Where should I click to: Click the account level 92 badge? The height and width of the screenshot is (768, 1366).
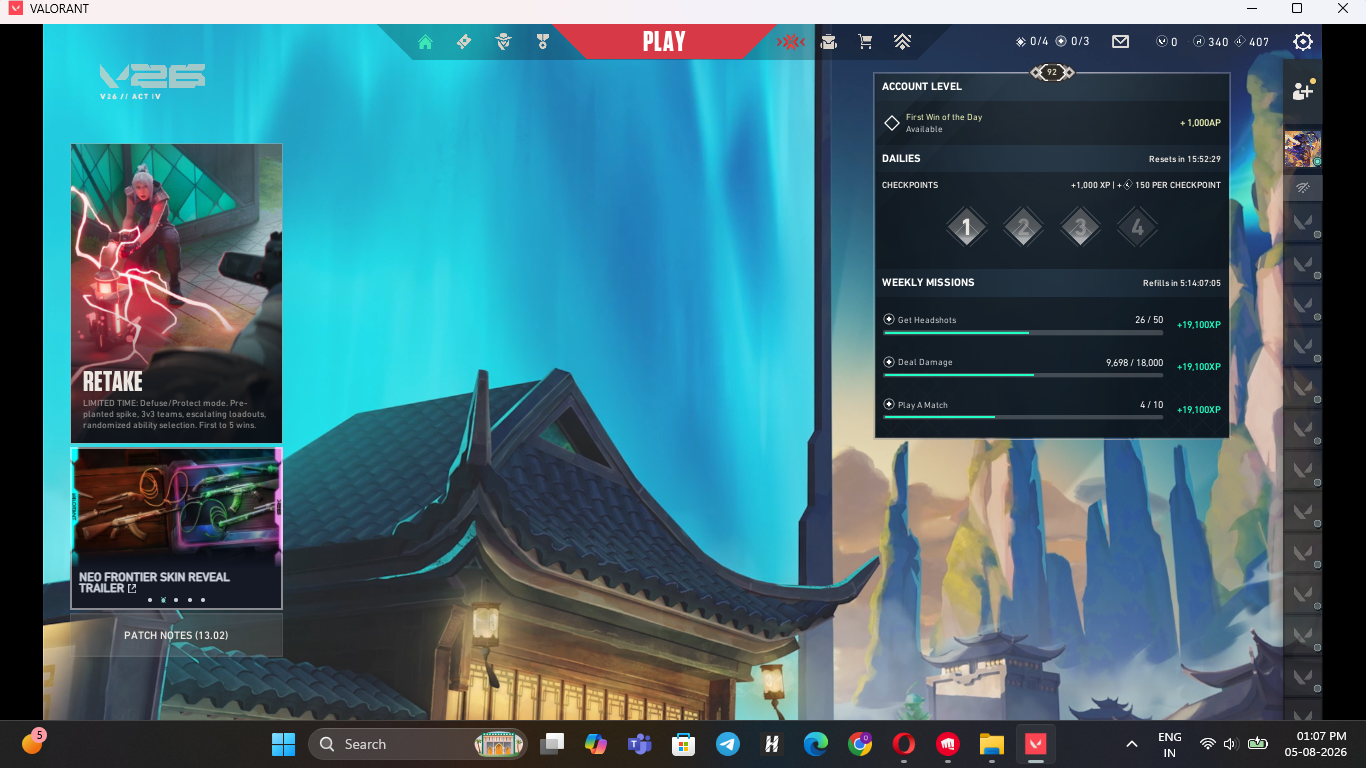pos(1051,72)
